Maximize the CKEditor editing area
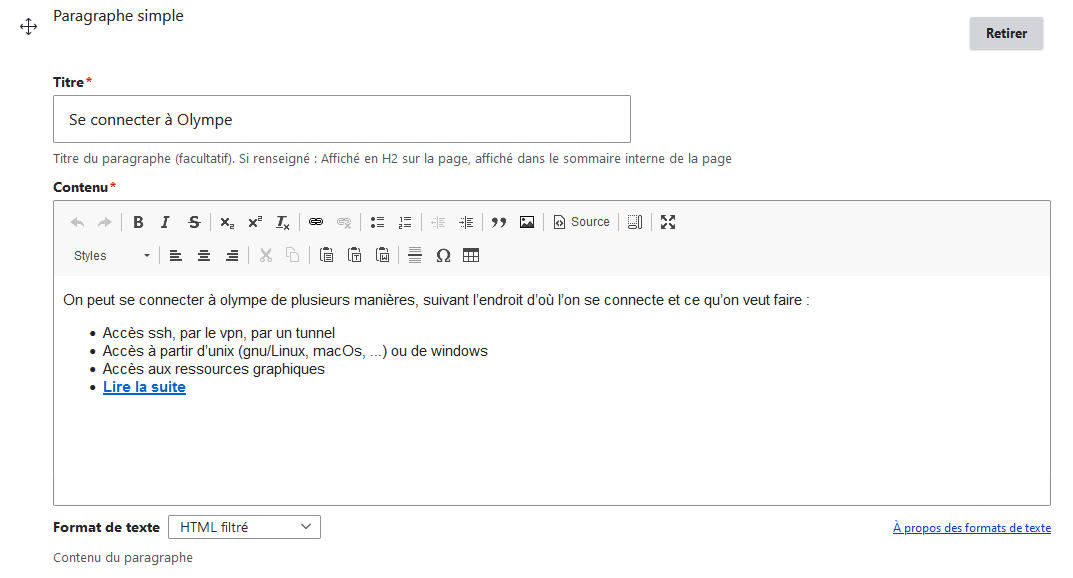 coord(667,222)
